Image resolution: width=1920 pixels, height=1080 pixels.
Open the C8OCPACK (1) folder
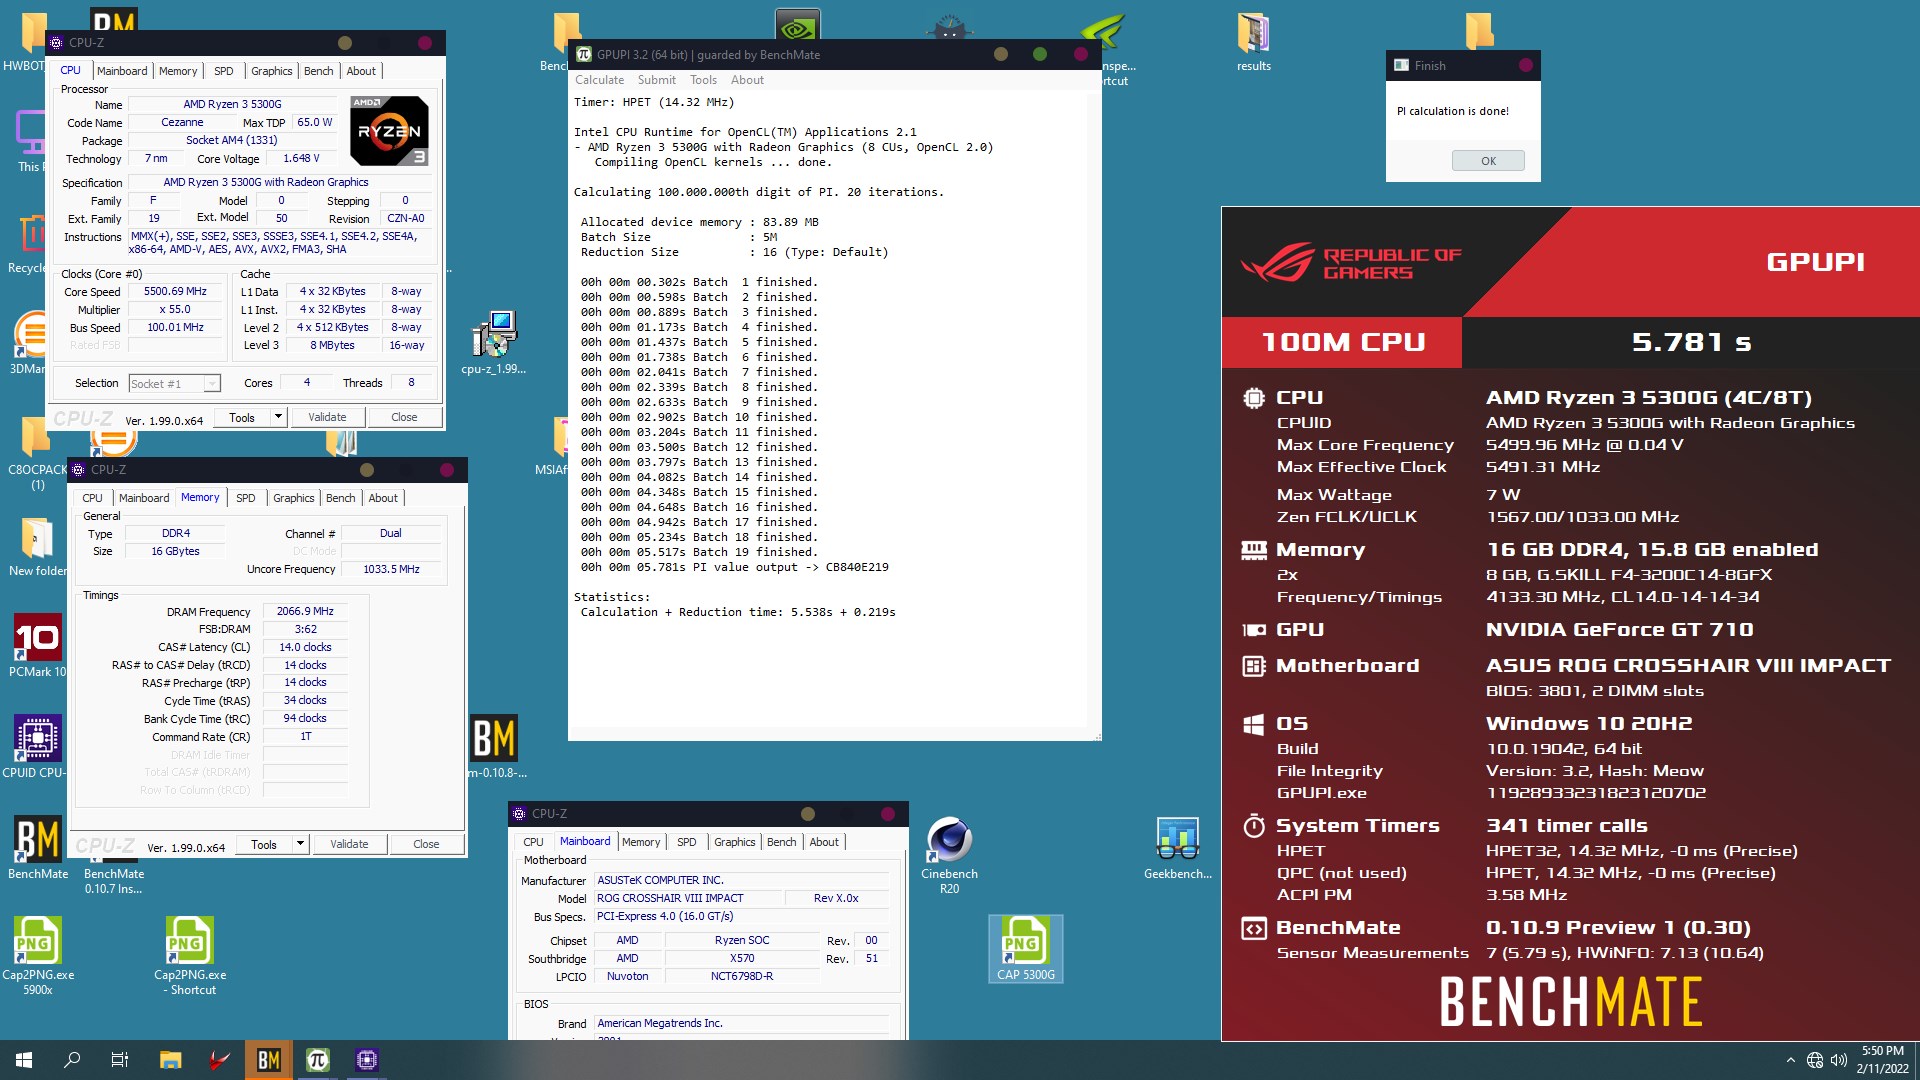click(x=37, y=455)
